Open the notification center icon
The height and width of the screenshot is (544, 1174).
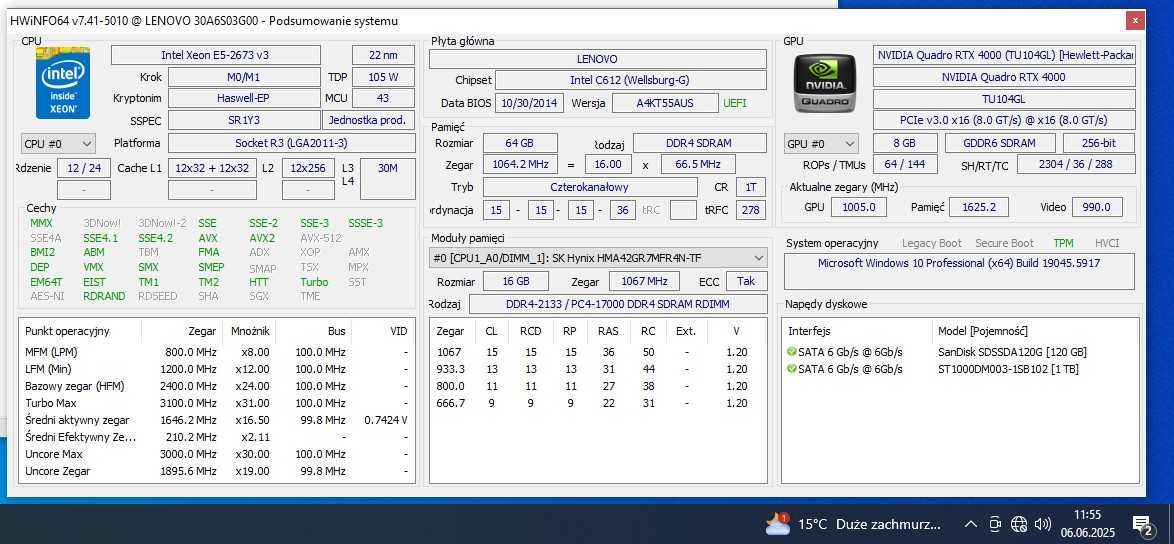coord(1142,525)
